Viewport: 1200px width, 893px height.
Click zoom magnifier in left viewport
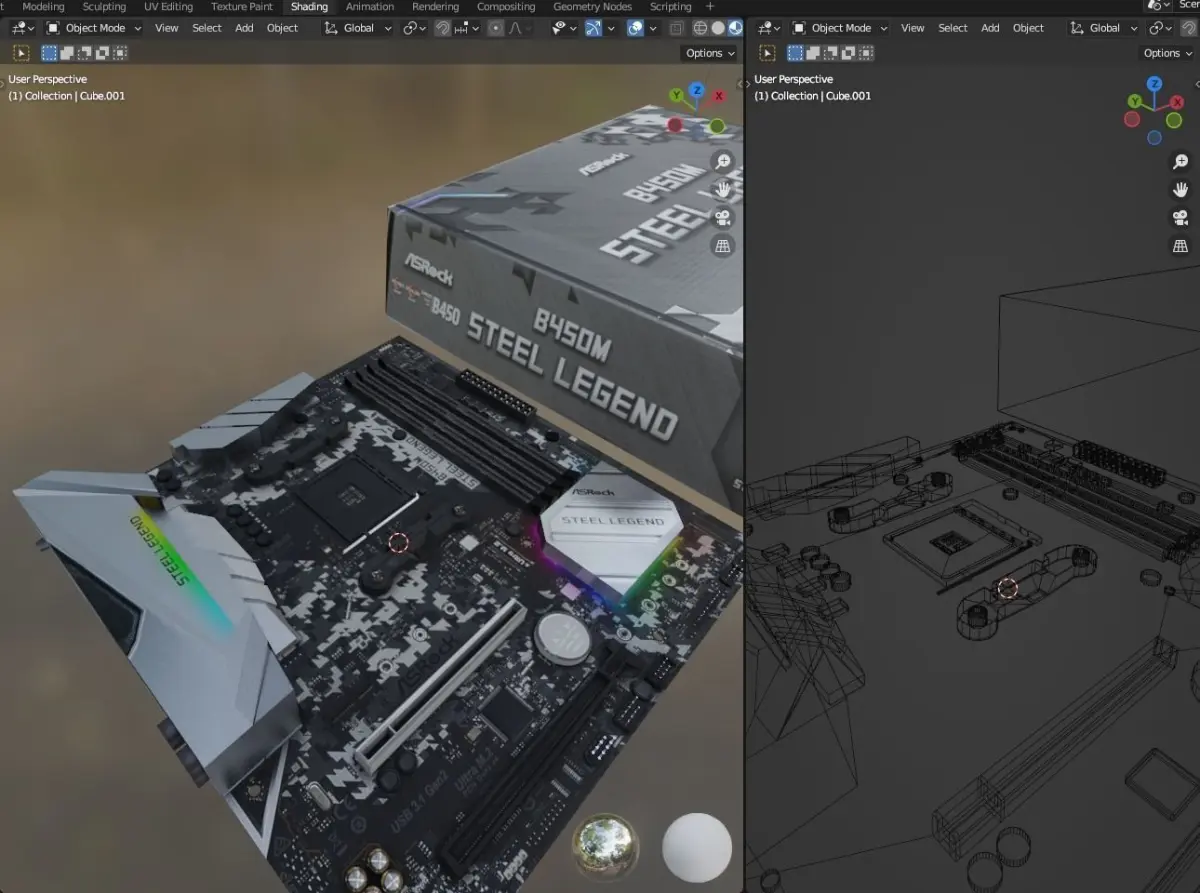click(x=723, y=161)
